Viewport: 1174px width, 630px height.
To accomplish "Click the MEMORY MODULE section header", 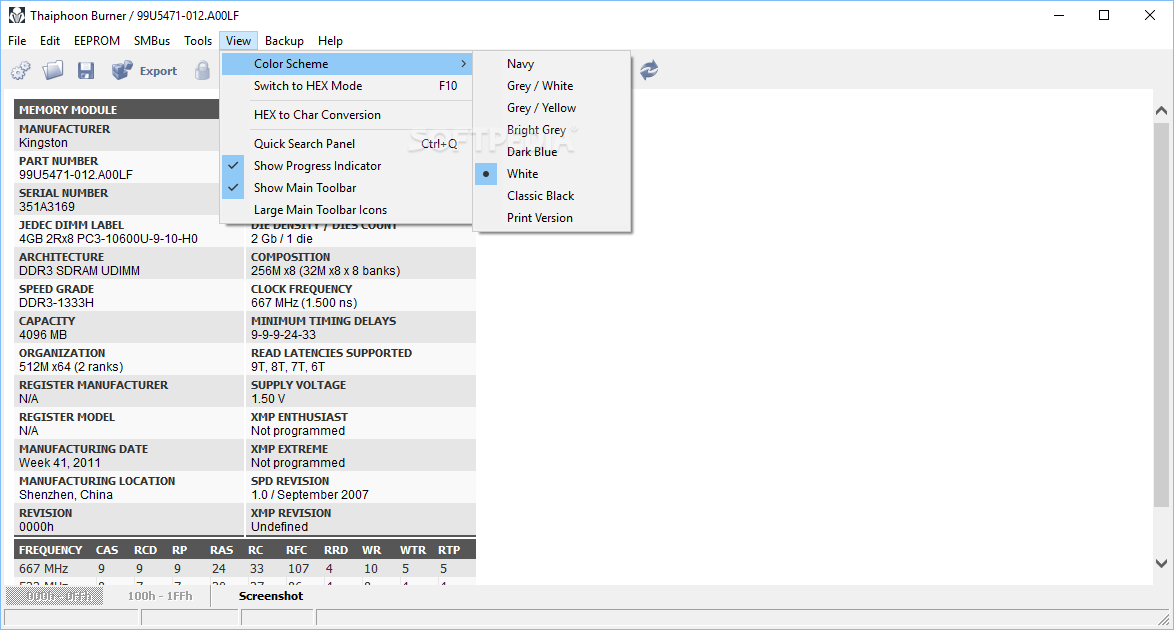I will [116, 109].
